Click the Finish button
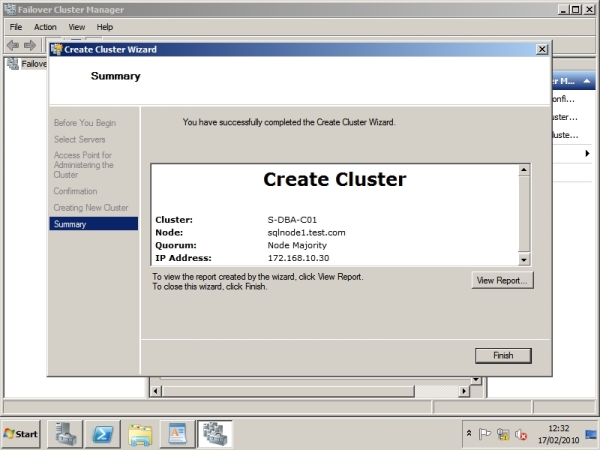Screen dimensions: 600x450 point(503,355)
